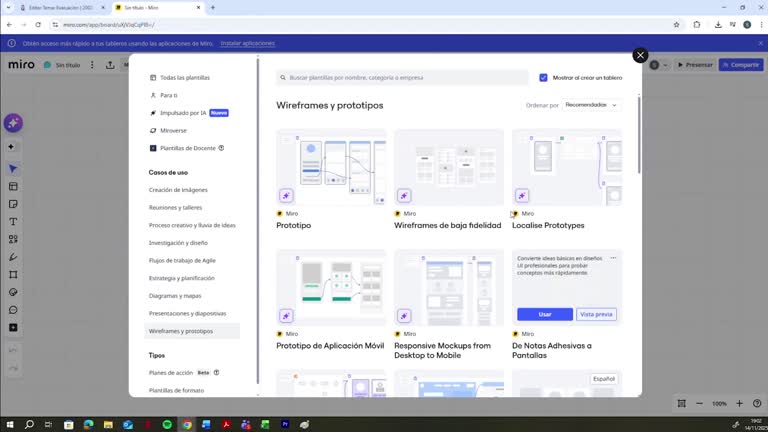Select the frame tool
Viewport: 768px width, 432px height.
[13, 275]
